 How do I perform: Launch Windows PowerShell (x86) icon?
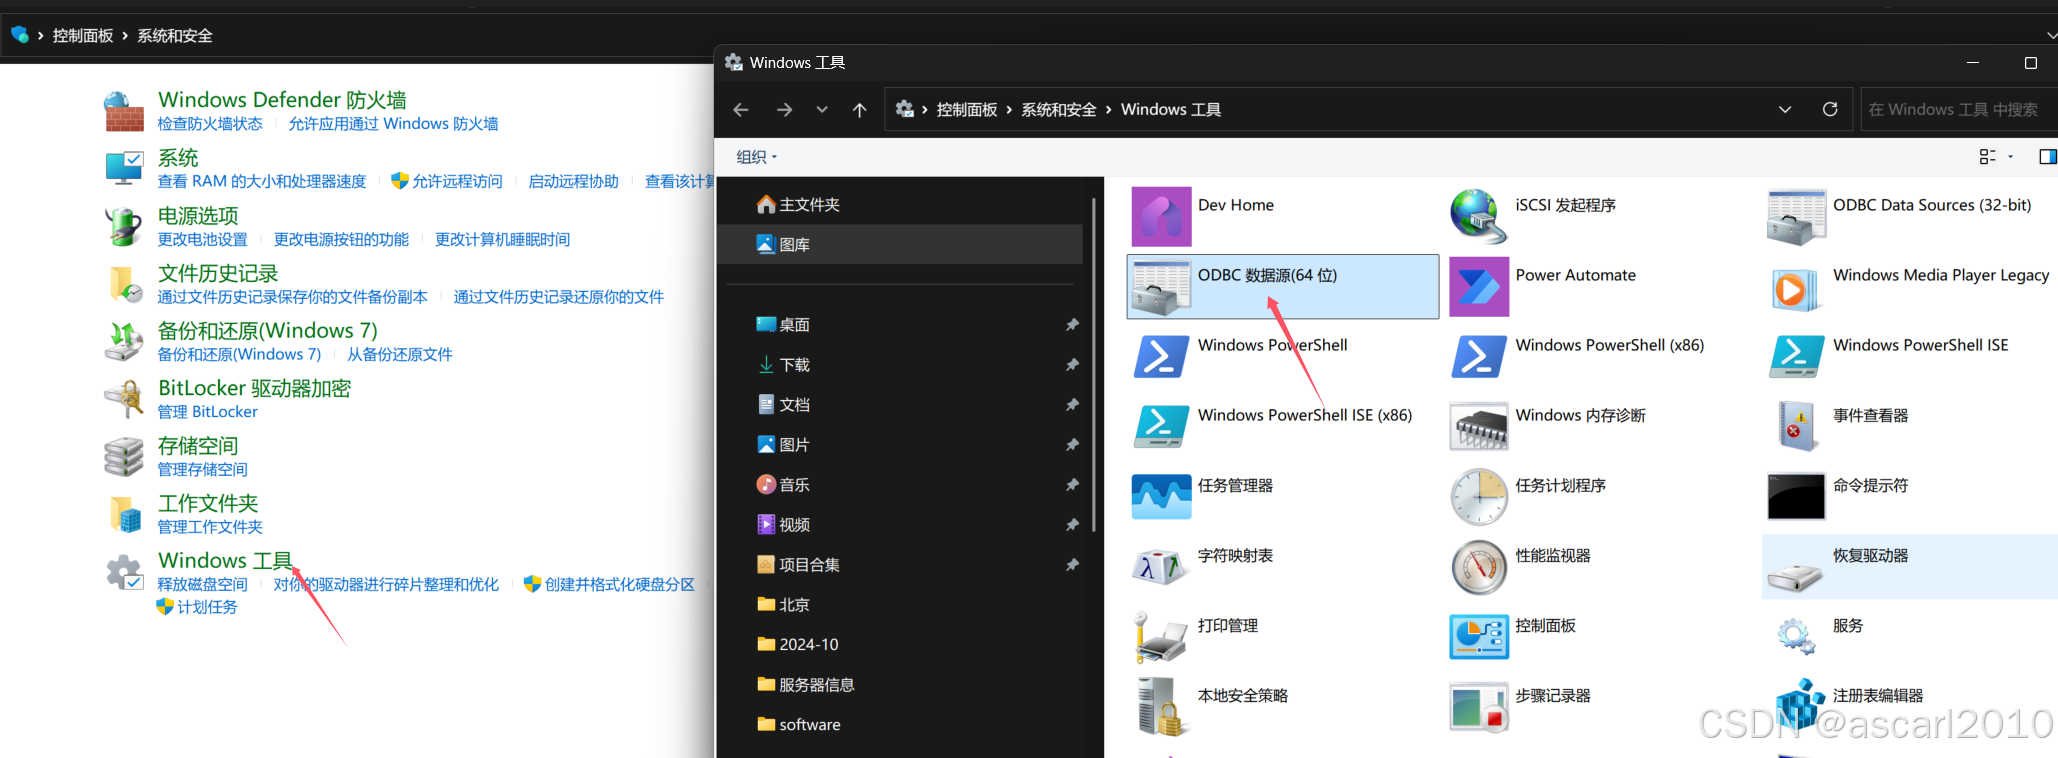tap(1478, 356)
